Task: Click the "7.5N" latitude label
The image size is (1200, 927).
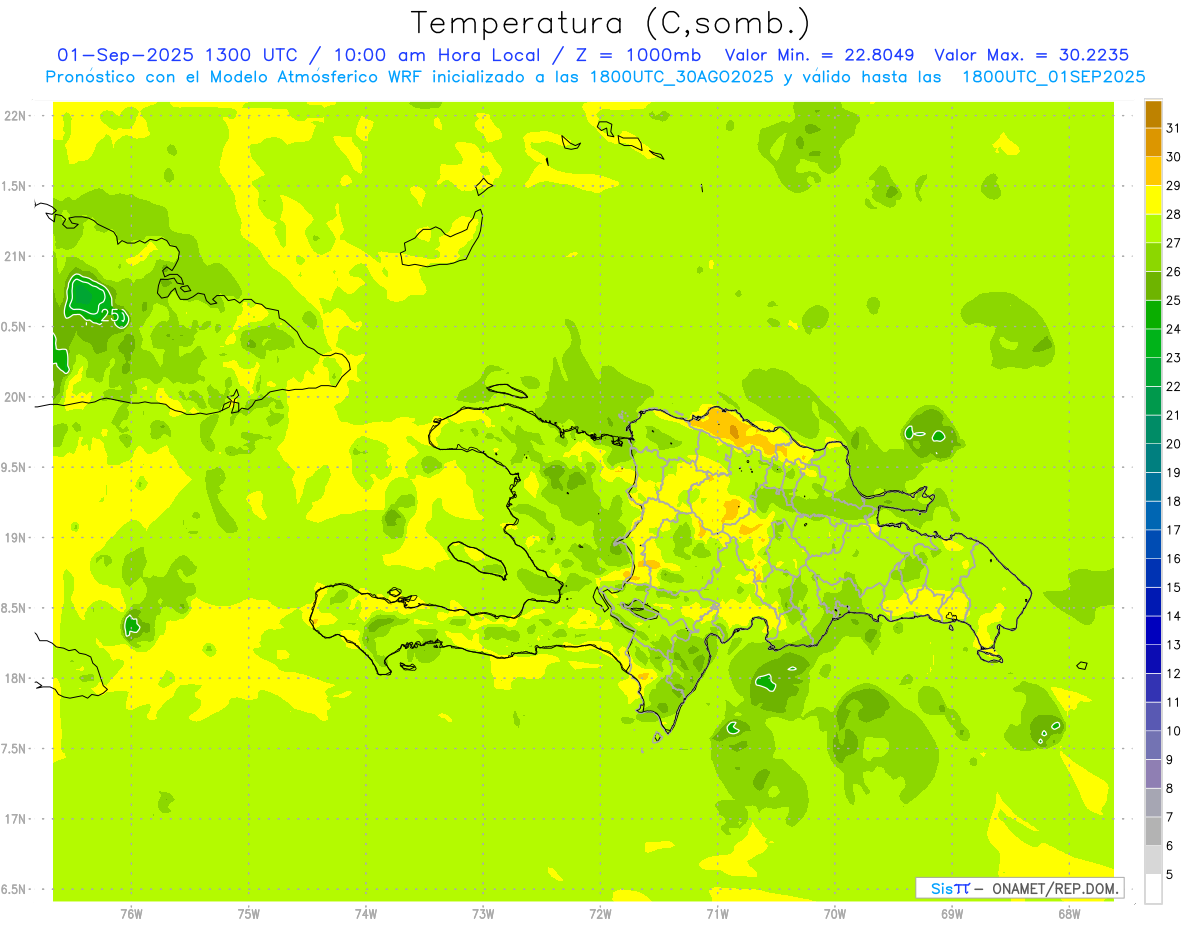Action: (14, 749)
